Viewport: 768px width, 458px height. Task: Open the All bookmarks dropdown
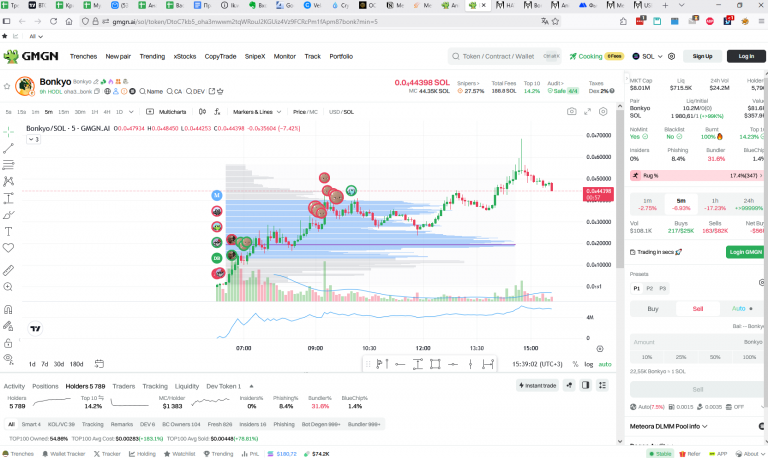point(36,36)
